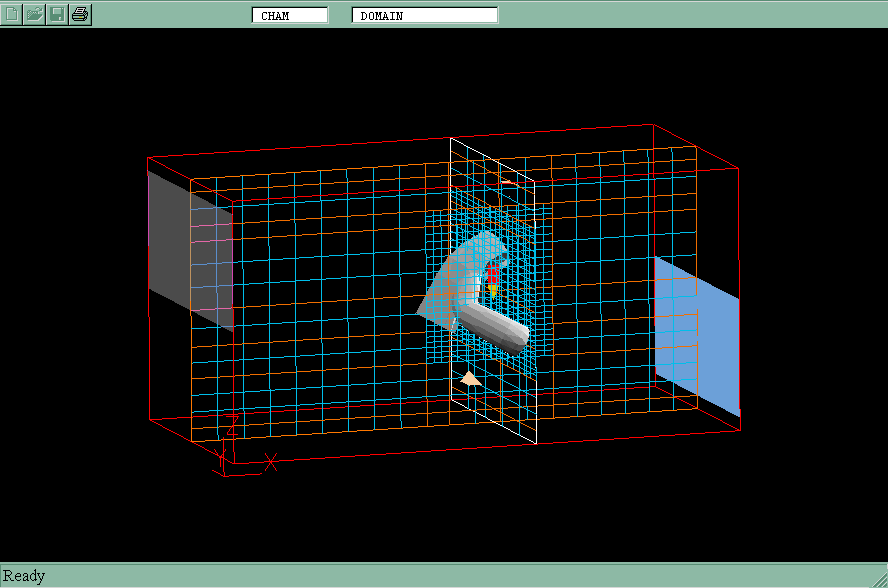
Task: Save using the floppy disk icon
Action: [58, 14]
